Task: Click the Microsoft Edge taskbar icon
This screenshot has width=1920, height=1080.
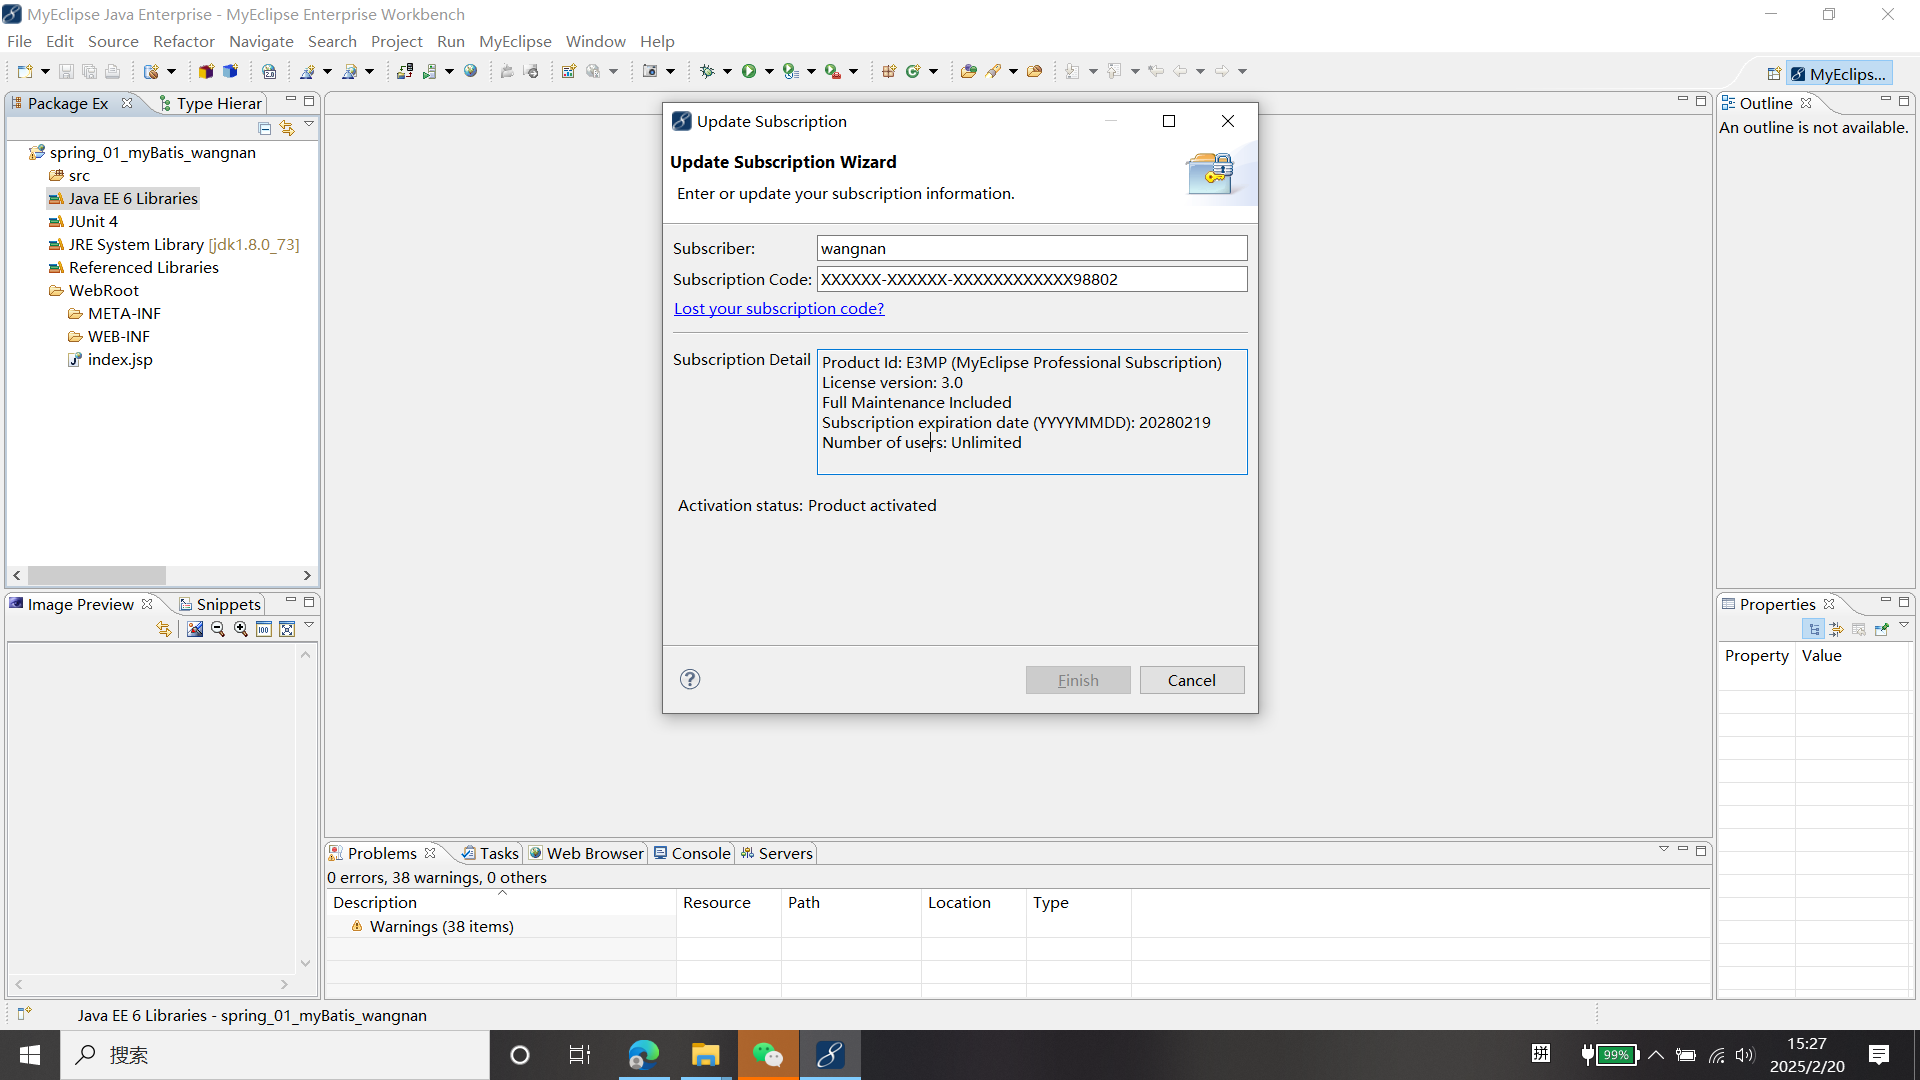Action: (644, 1055)
